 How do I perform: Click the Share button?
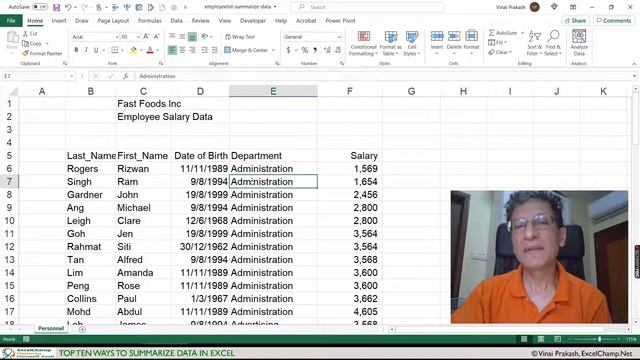575,20
